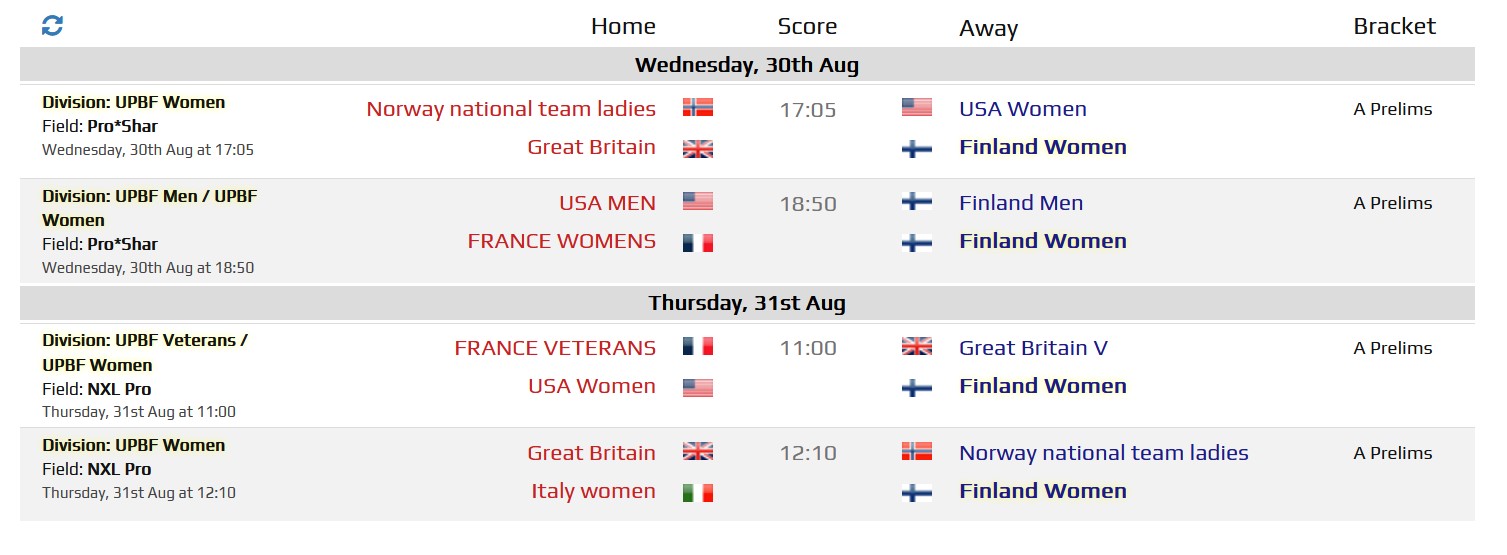Click the USA flag next to USA Women away

coord(917,108)
